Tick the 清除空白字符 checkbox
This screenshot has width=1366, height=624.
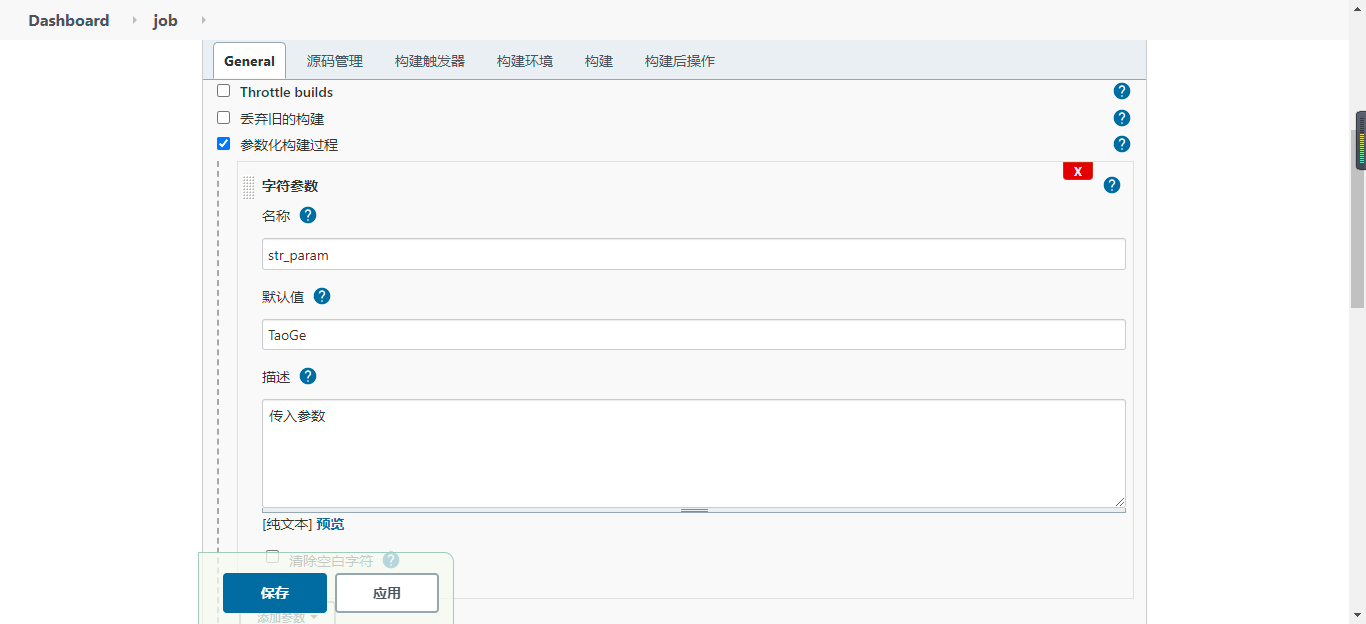(273, 557)
